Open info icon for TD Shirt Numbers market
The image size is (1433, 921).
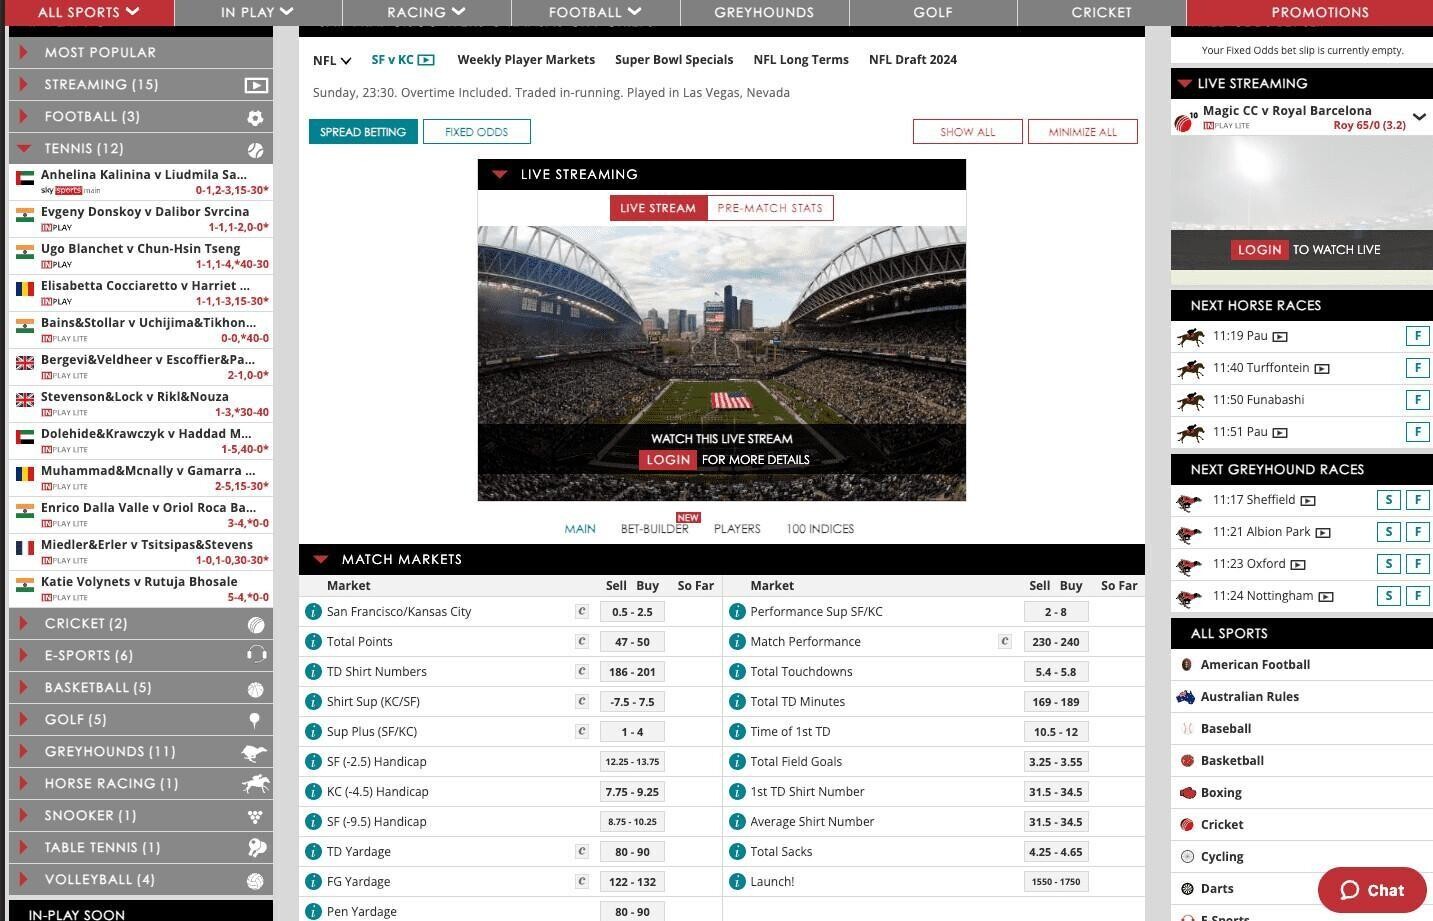pyautogui.click(x=313, y=671)
